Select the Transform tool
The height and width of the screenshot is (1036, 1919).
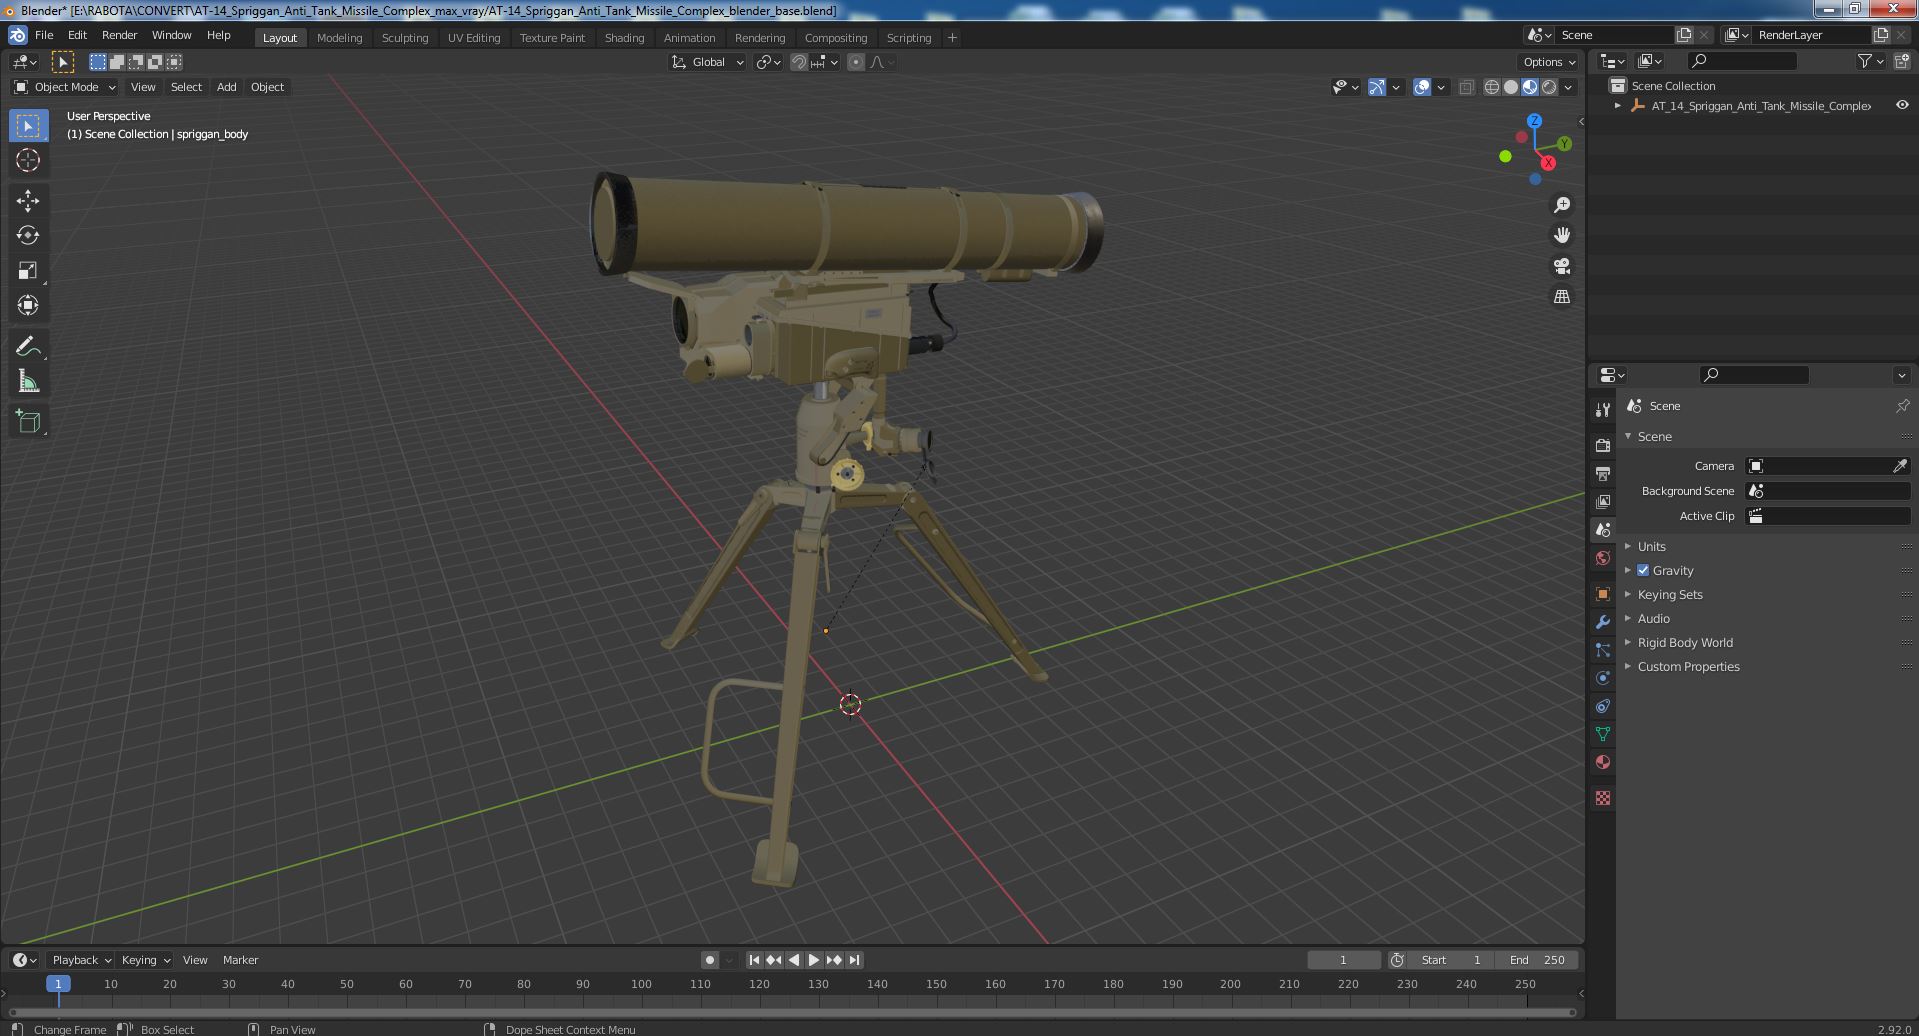click(28, 305)
